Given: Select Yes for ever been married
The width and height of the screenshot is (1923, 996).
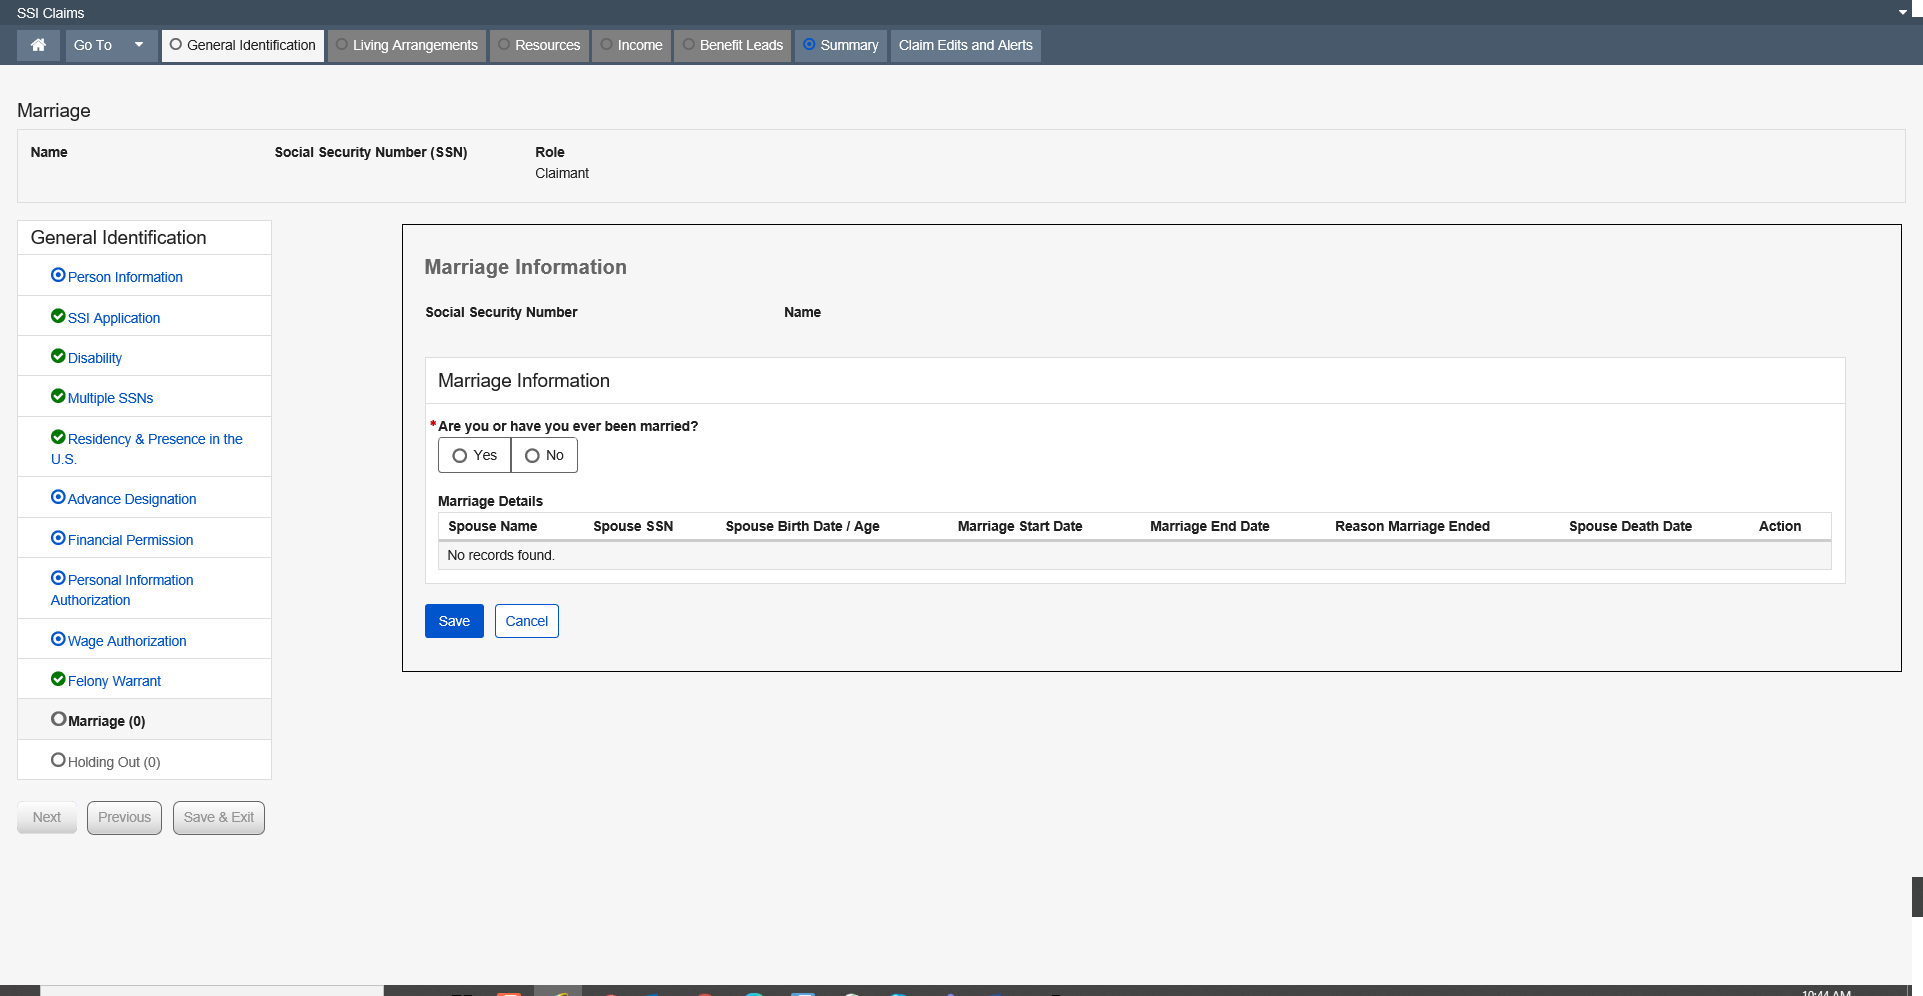Looking at the screenshot, I should (474, 455).
